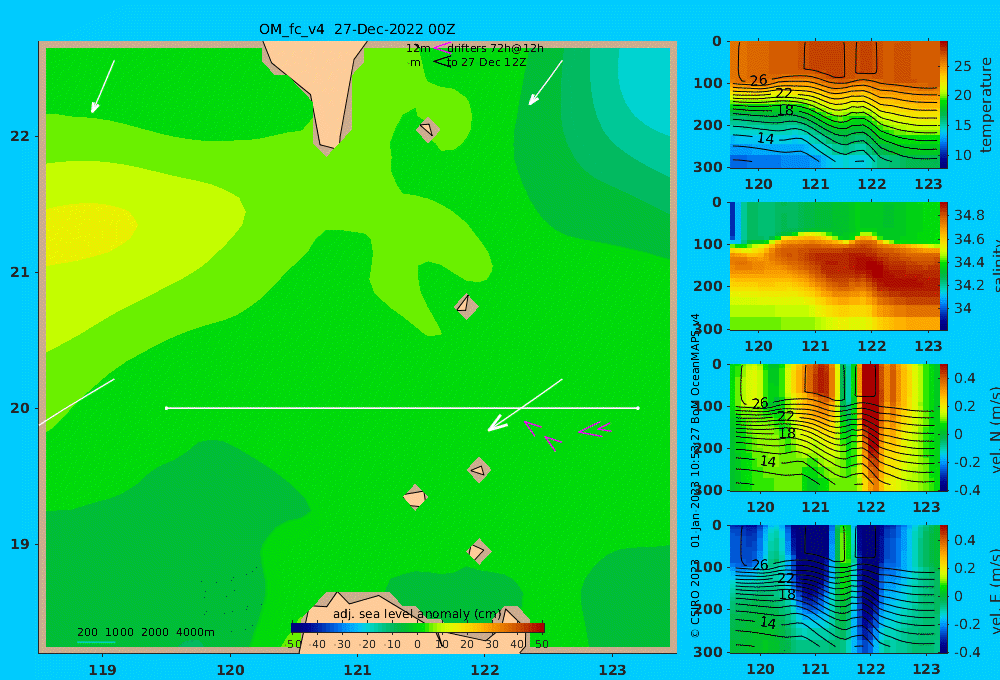Click the salinity colorbar
Image resolution: width=1000 pixels, height=680 pixels.
944,266
